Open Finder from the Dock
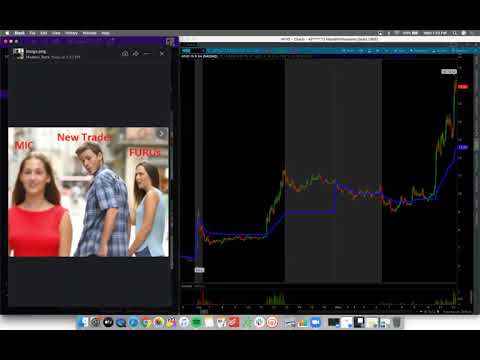480x360 pixels. [83, 322]
